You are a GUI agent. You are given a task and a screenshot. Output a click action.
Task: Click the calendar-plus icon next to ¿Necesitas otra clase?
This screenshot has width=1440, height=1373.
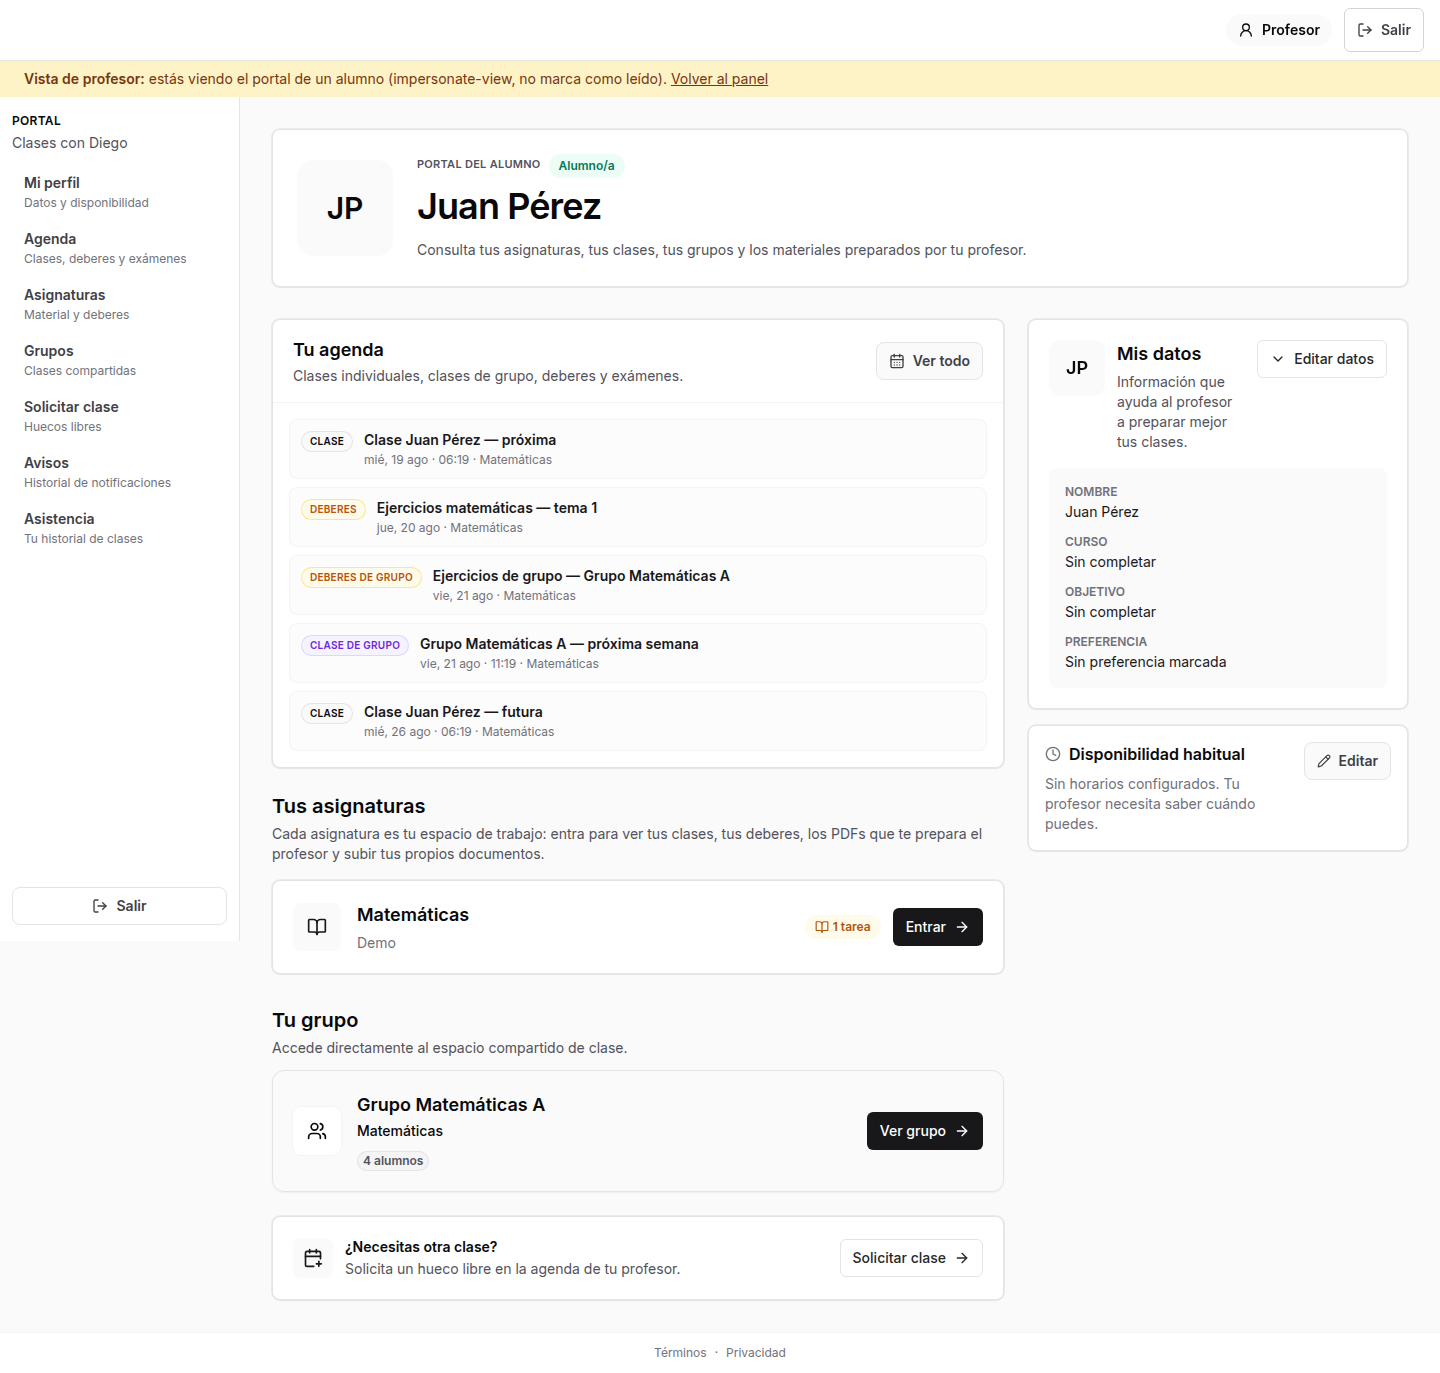[x=313, y=1258]
